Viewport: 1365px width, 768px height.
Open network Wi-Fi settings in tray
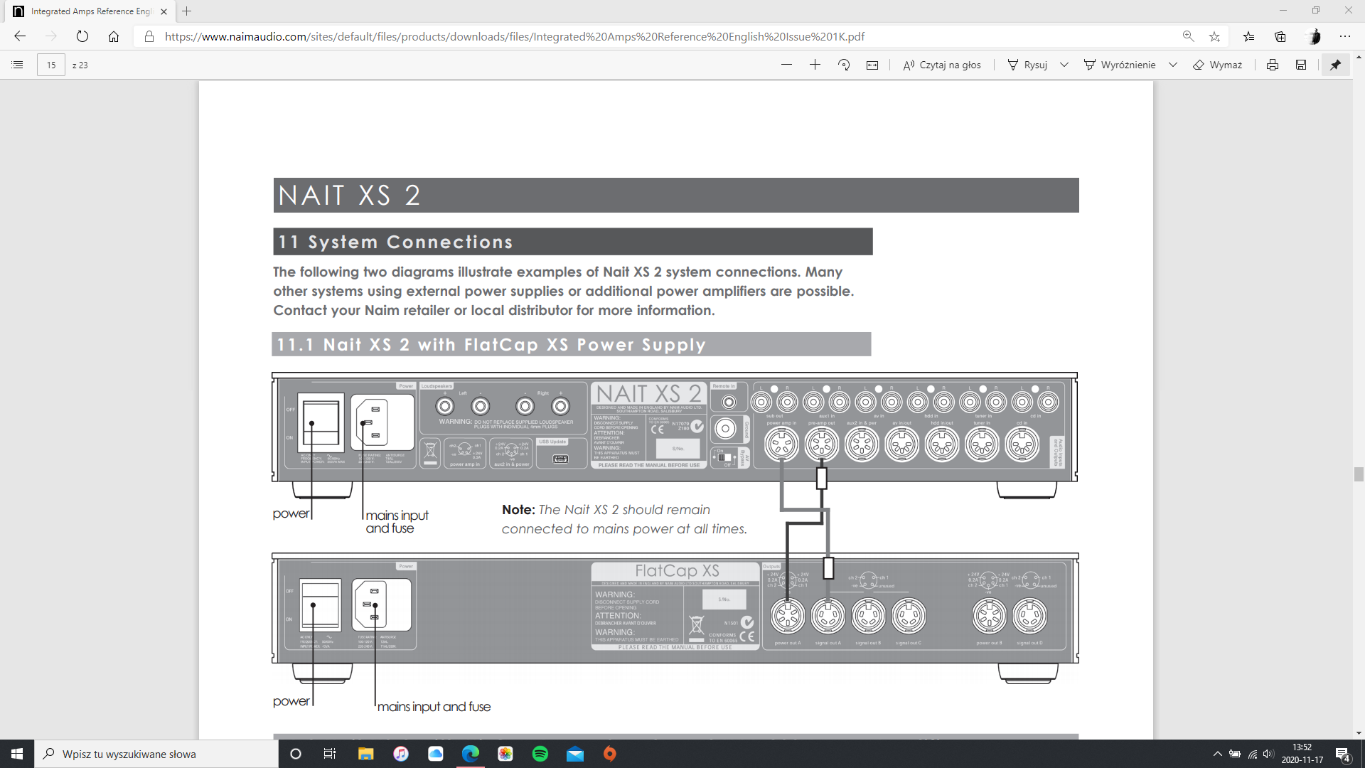pos(1252,753)
